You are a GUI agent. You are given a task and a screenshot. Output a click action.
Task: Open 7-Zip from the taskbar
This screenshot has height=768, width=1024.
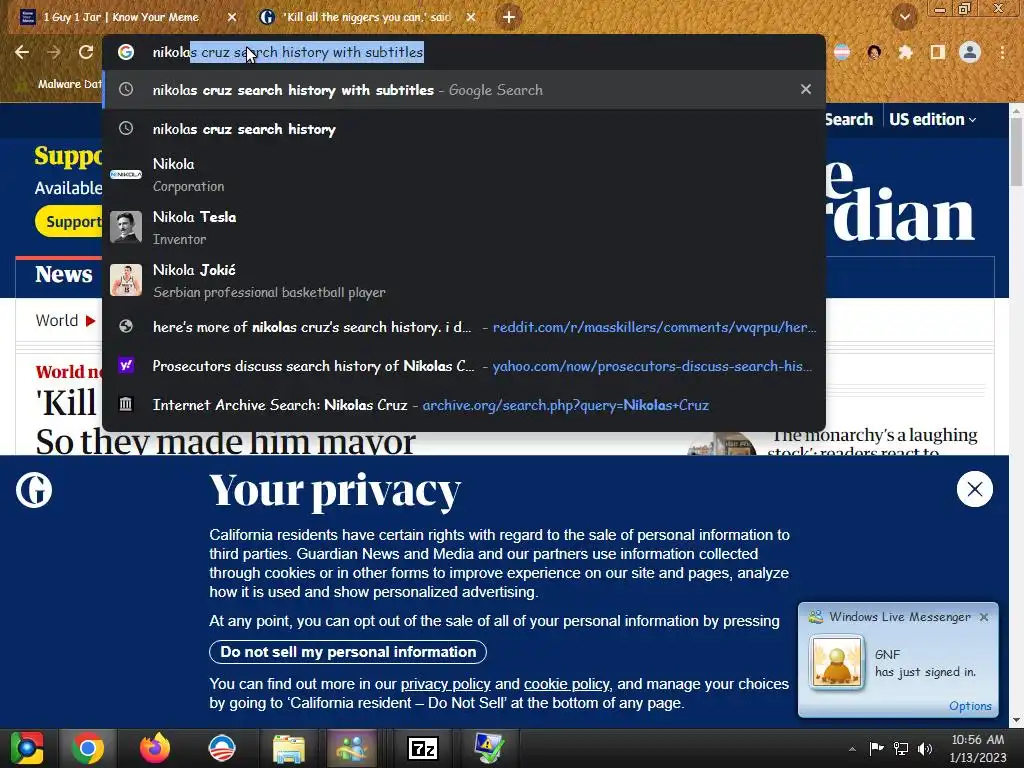point(423,748)
